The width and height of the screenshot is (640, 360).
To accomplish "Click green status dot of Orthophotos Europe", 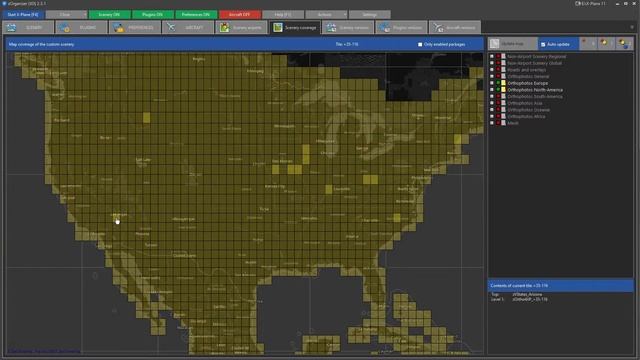I will click(x=498, y=83).
